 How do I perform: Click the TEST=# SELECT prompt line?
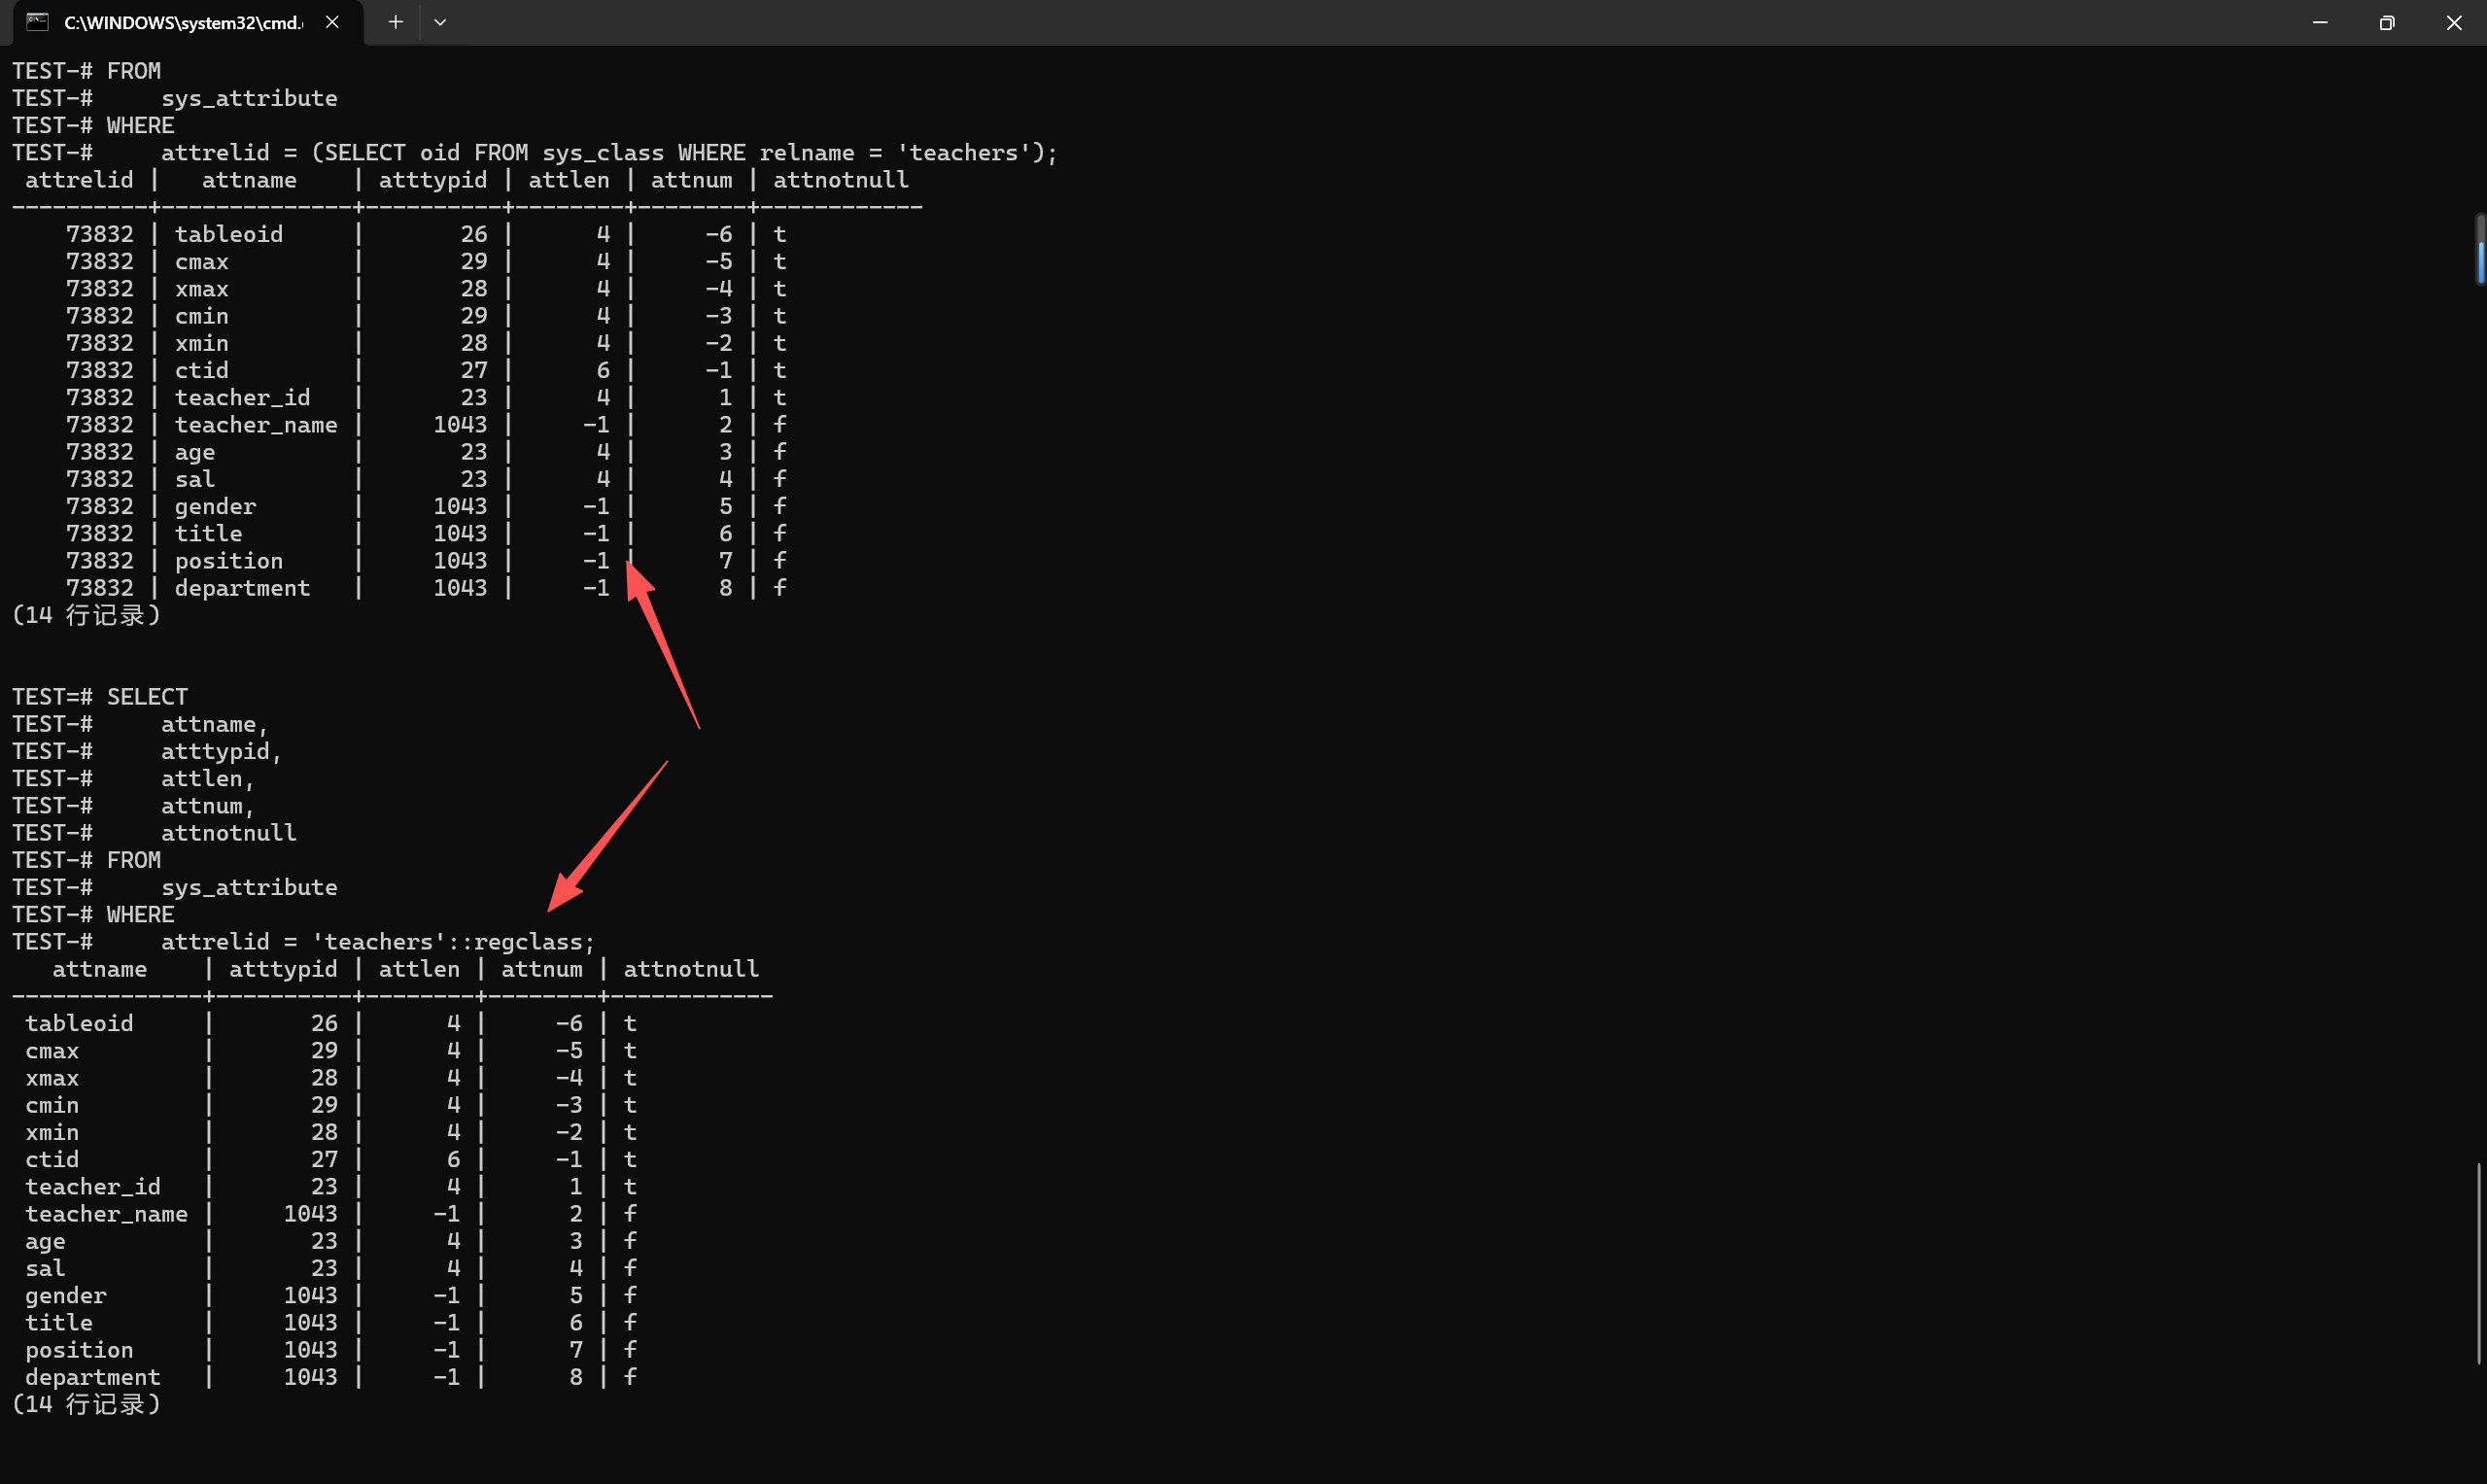(x=100, y=697)
